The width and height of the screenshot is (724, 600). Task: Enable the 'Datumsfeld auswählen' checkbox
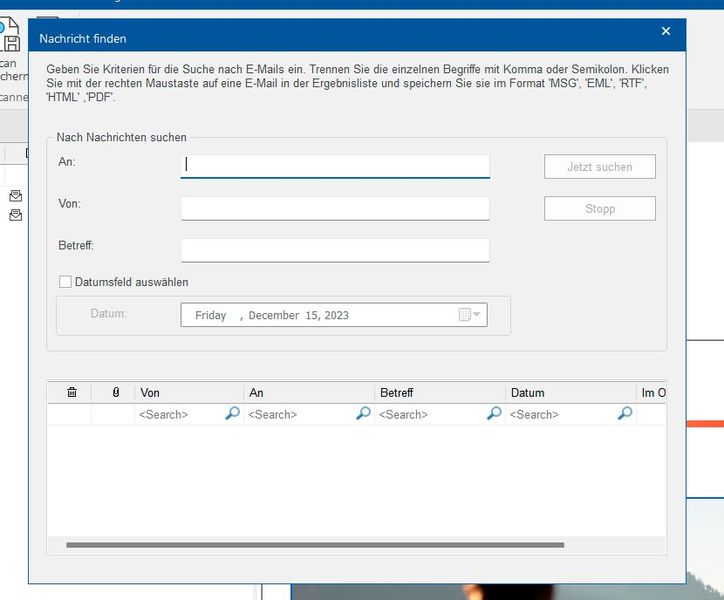coord(66,282)
